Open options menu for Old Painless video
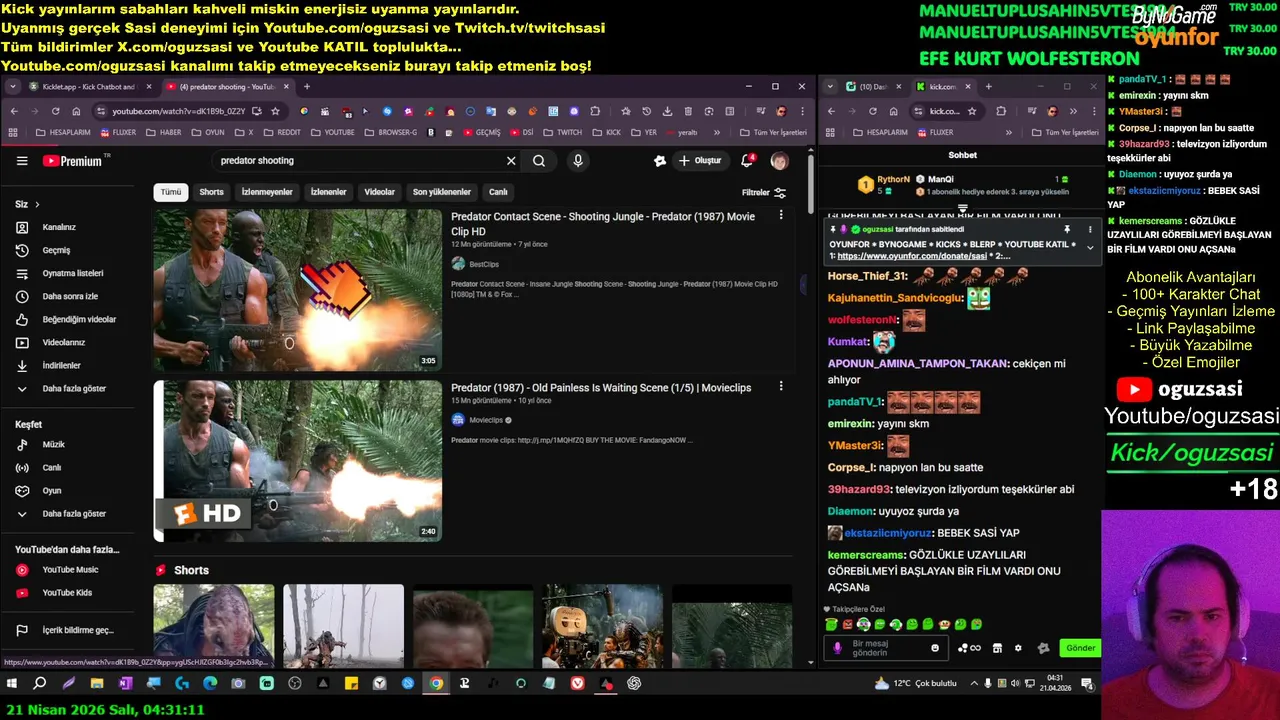 point(781,386)
